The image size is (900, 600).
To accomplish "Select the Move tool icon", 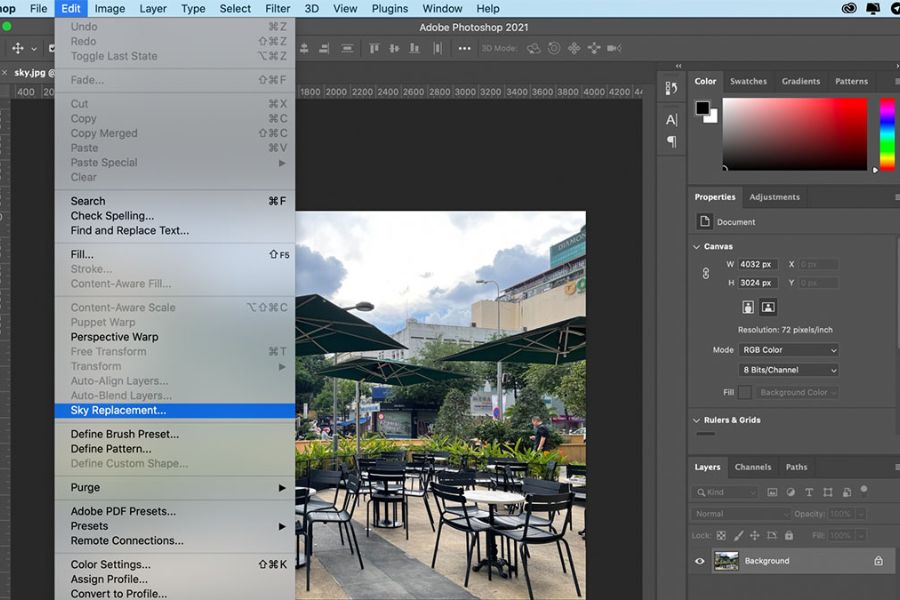I will 18,48.
